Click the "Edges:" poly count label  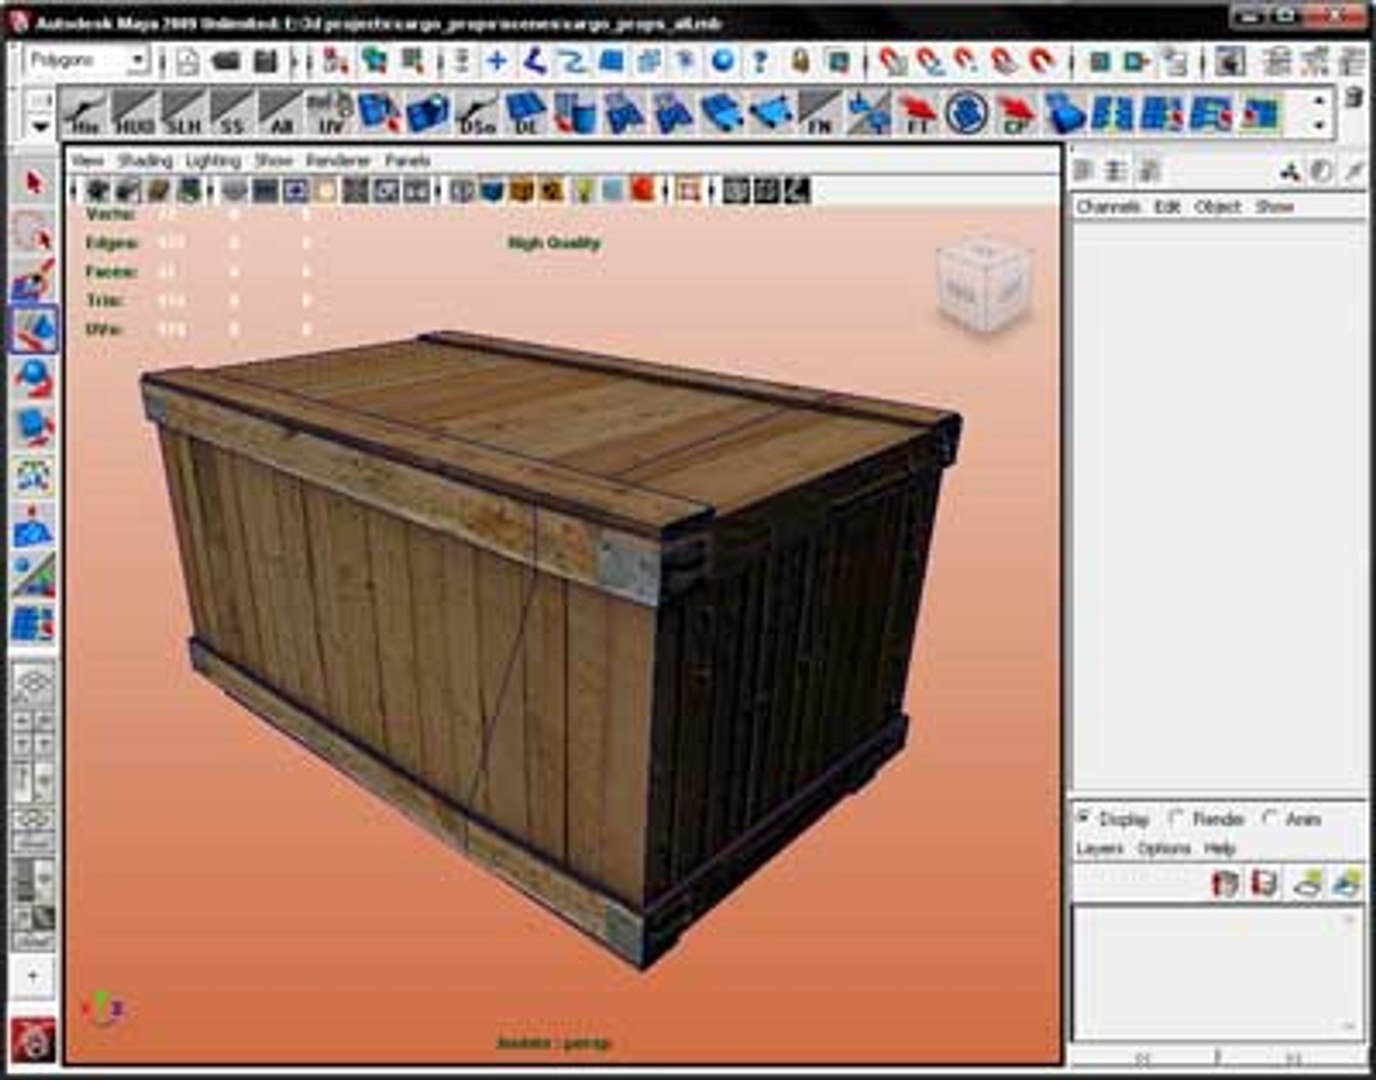[111, 243]
